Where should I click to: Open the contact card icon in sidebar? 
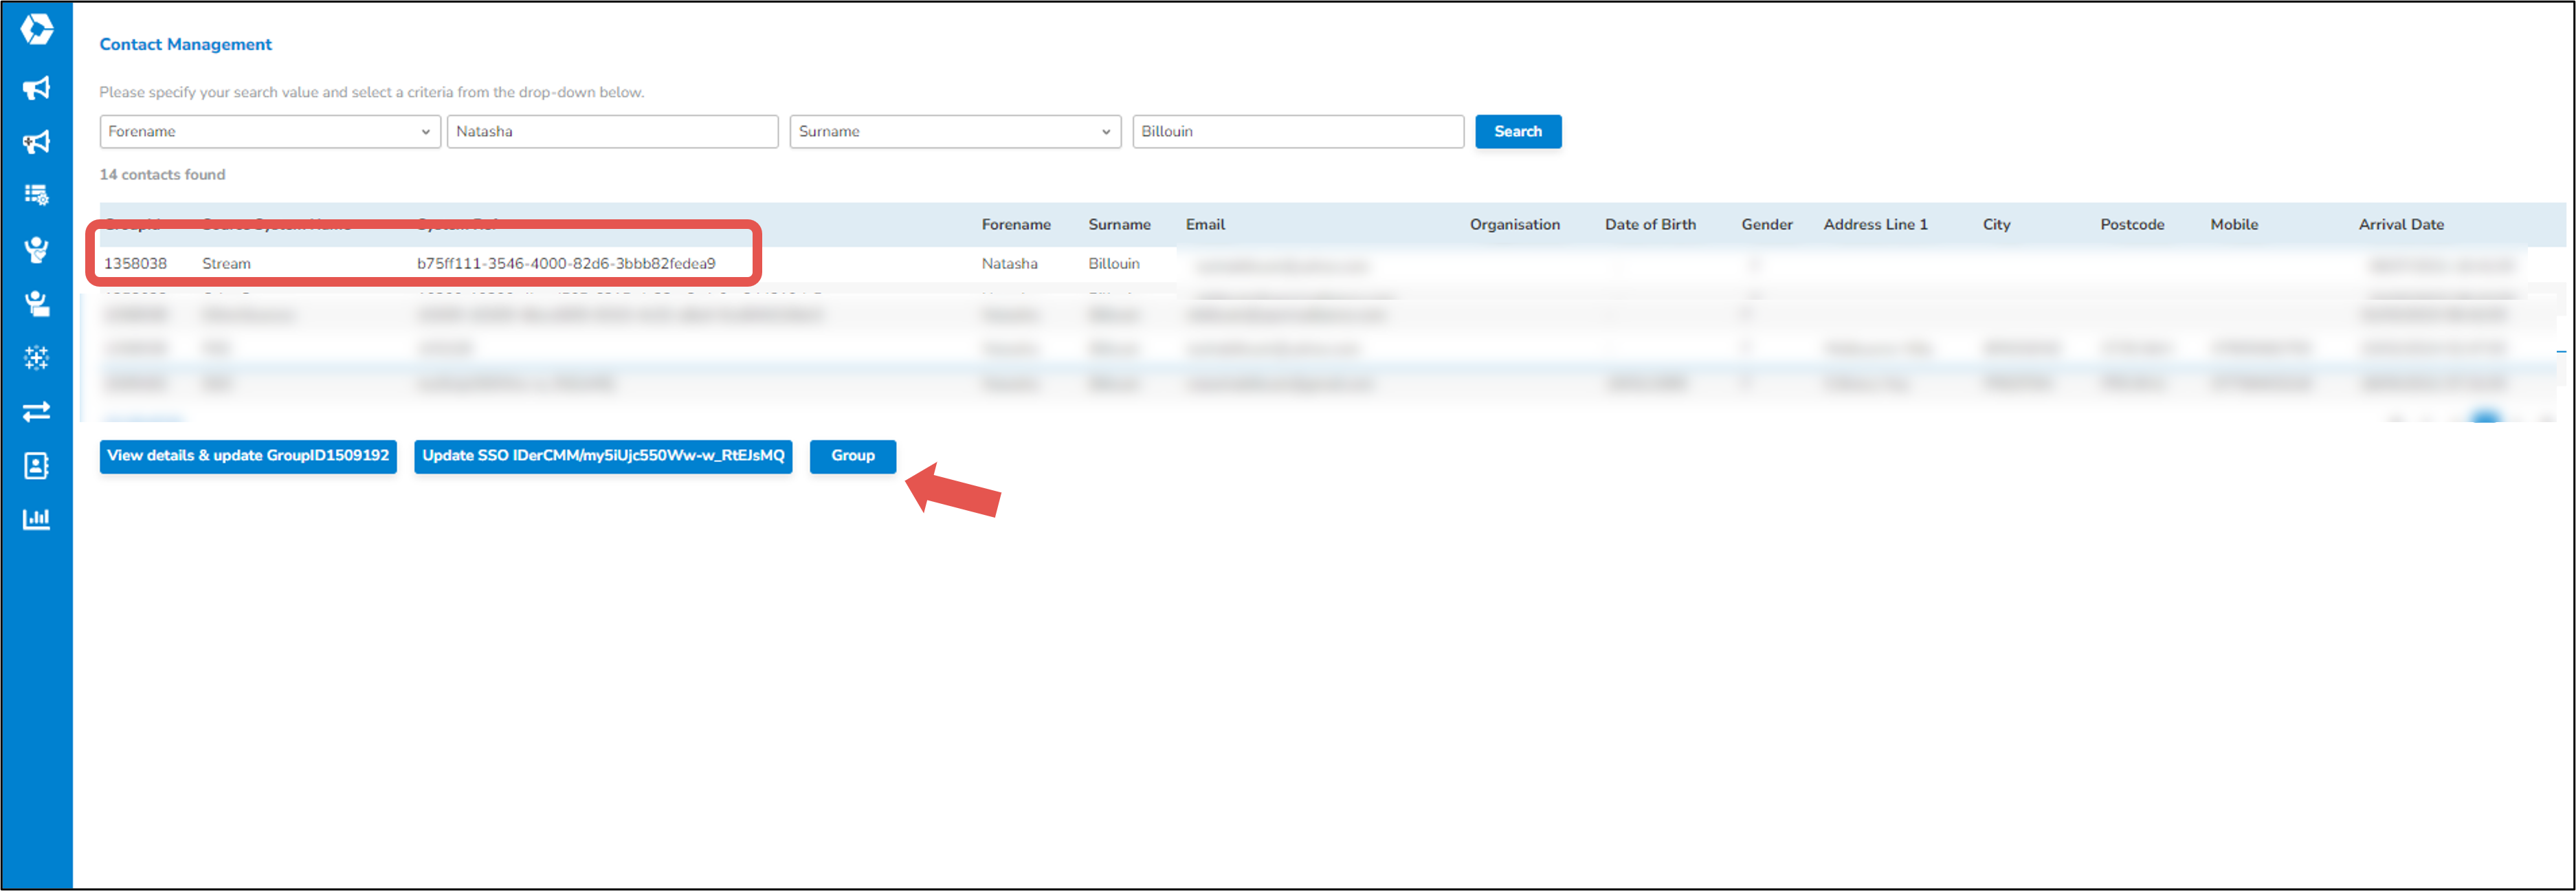(36, 465)
